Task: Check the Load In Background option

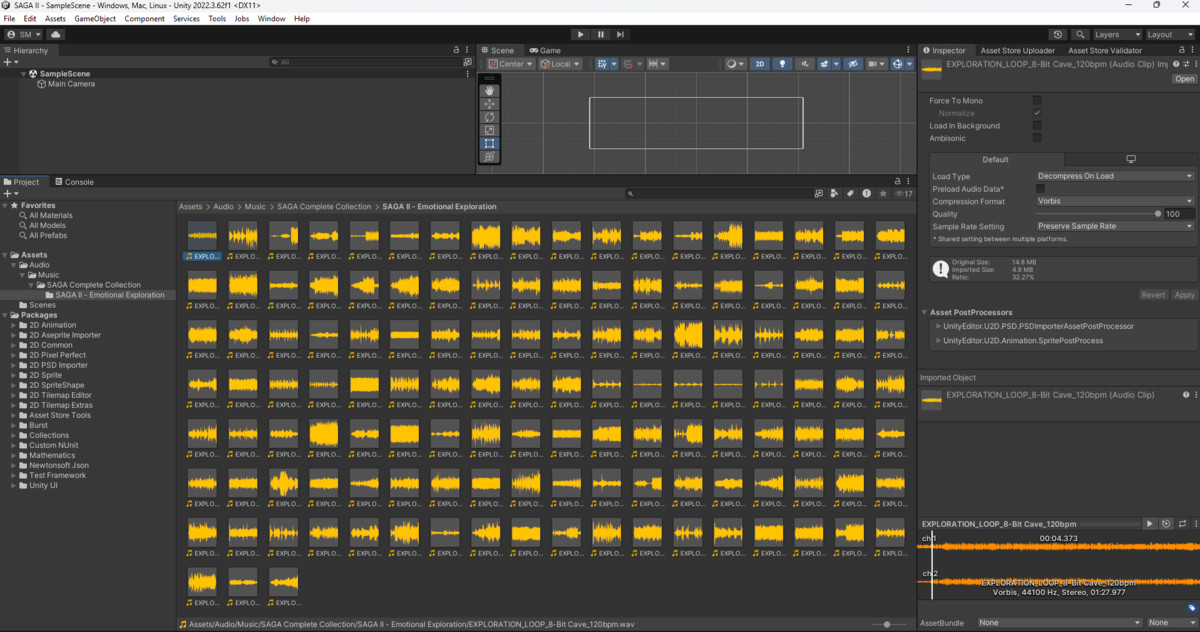Action: pyautogui.click(x=1037, y=126)
